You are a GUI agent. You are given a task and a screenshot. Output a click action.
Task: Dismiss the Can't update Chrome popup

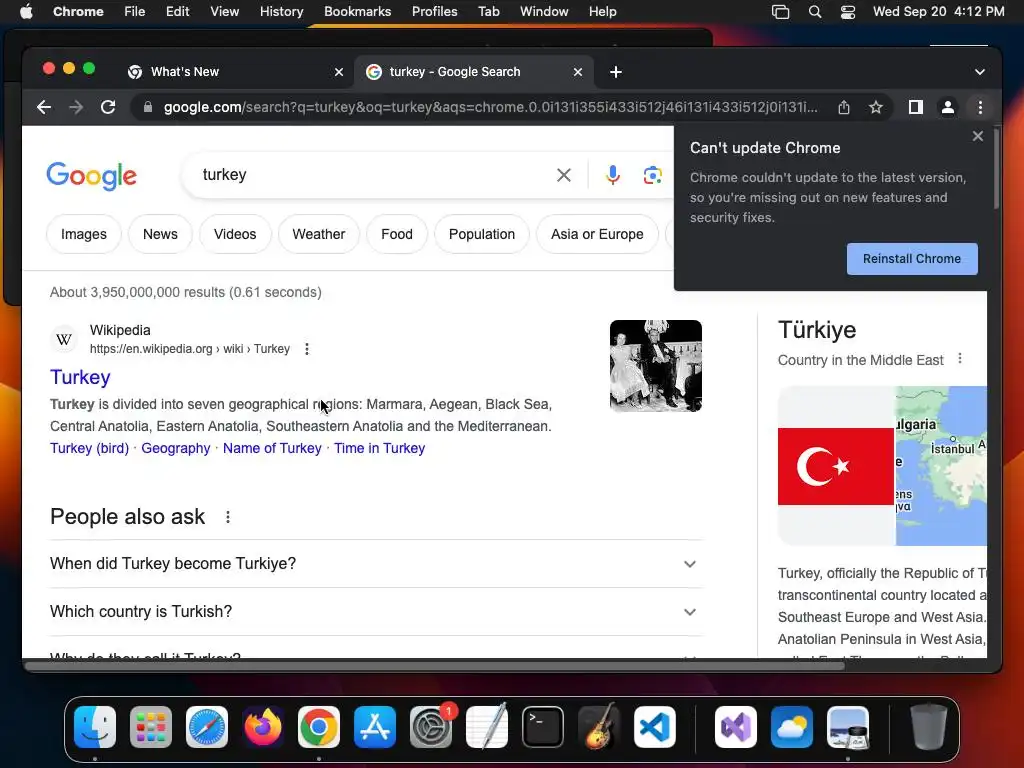click(x=977, y=136)
